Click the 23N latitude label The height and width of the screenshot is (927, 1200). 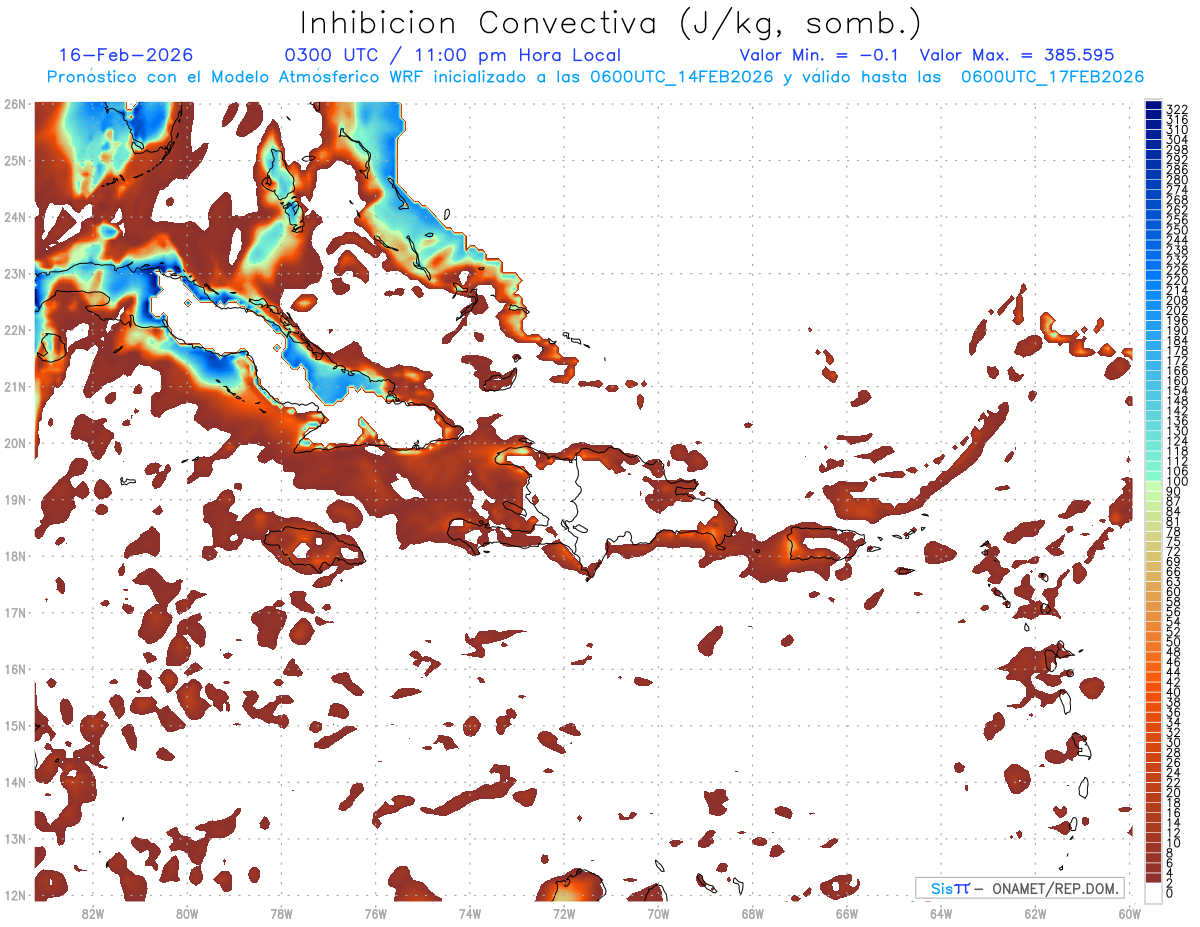pyautogui.click(x=15, y=273)
